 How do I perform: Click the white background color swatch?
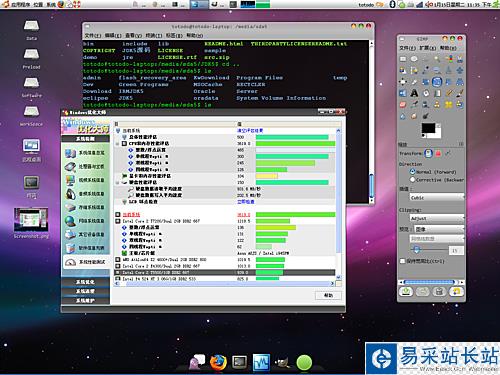[437, 132]
